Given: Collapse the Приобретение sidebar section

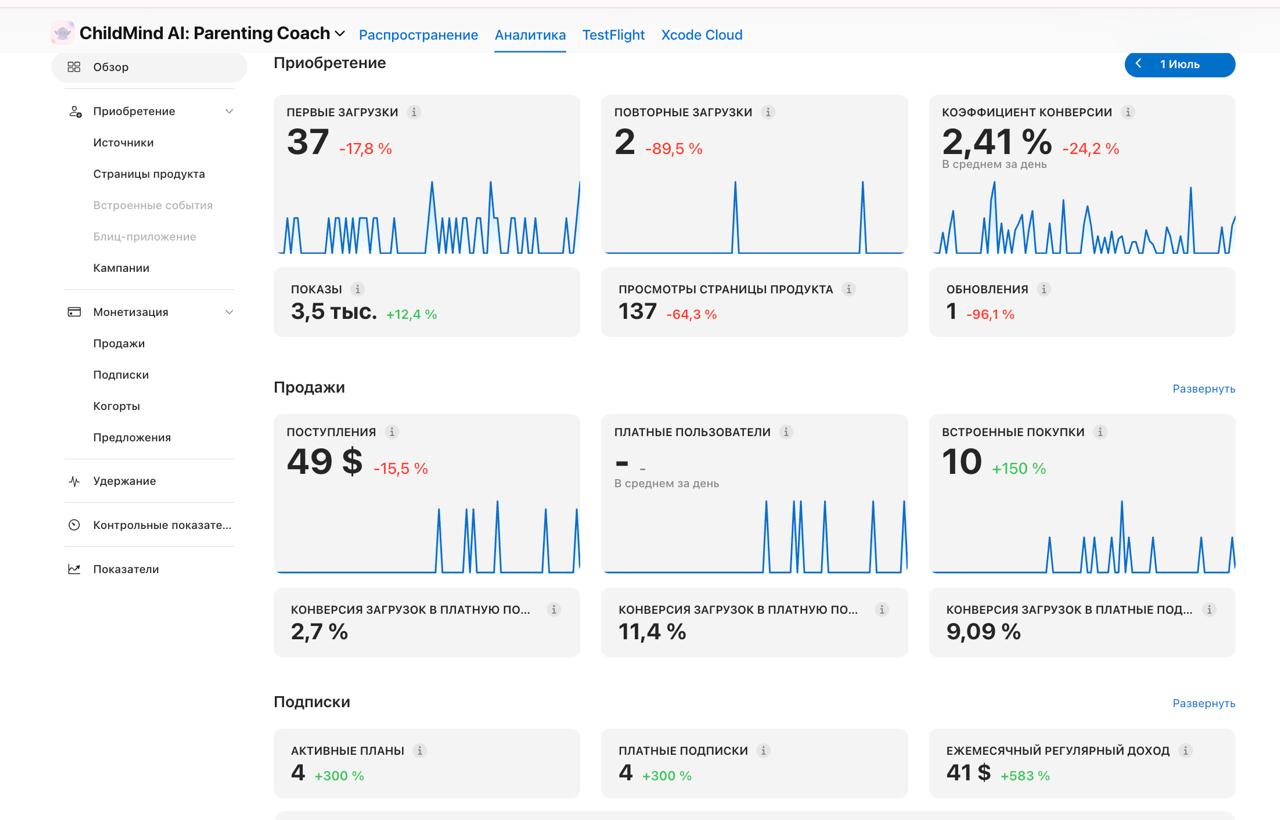Looking at the screenshot, I should (x=229, y=111).
